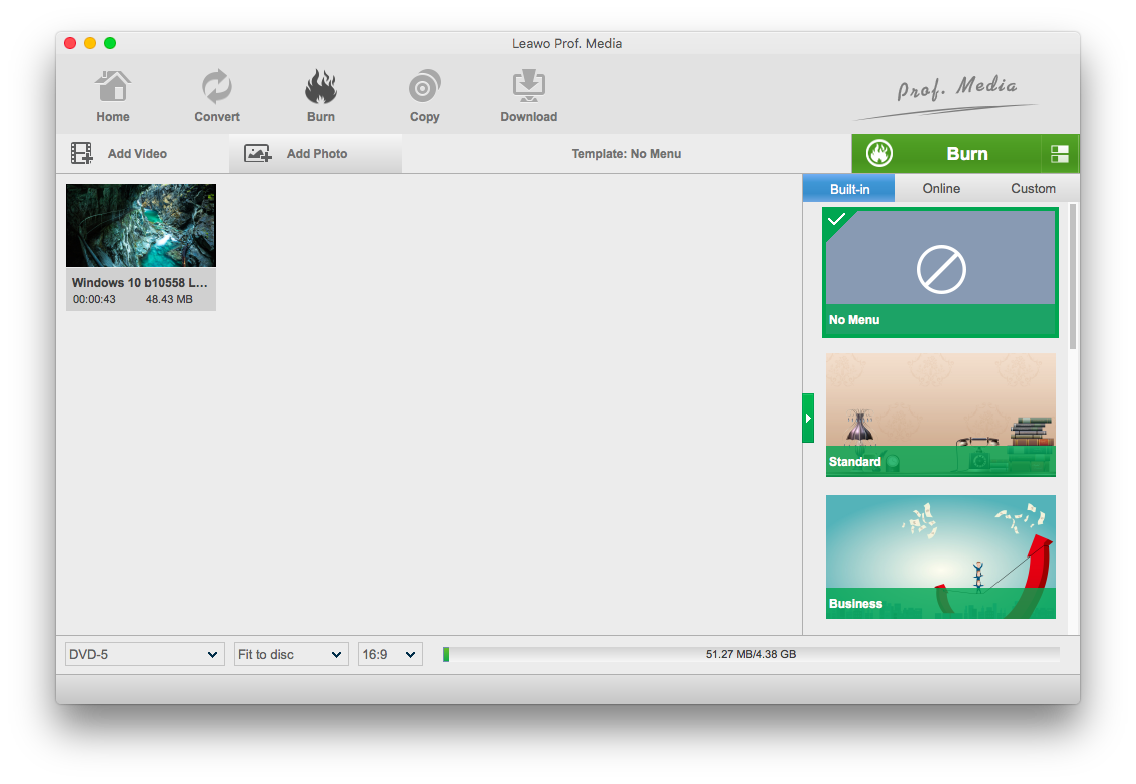The width and height of the screenshot is (1136, 784).
Task: Select the No Menu template
Action: point(940,272)
